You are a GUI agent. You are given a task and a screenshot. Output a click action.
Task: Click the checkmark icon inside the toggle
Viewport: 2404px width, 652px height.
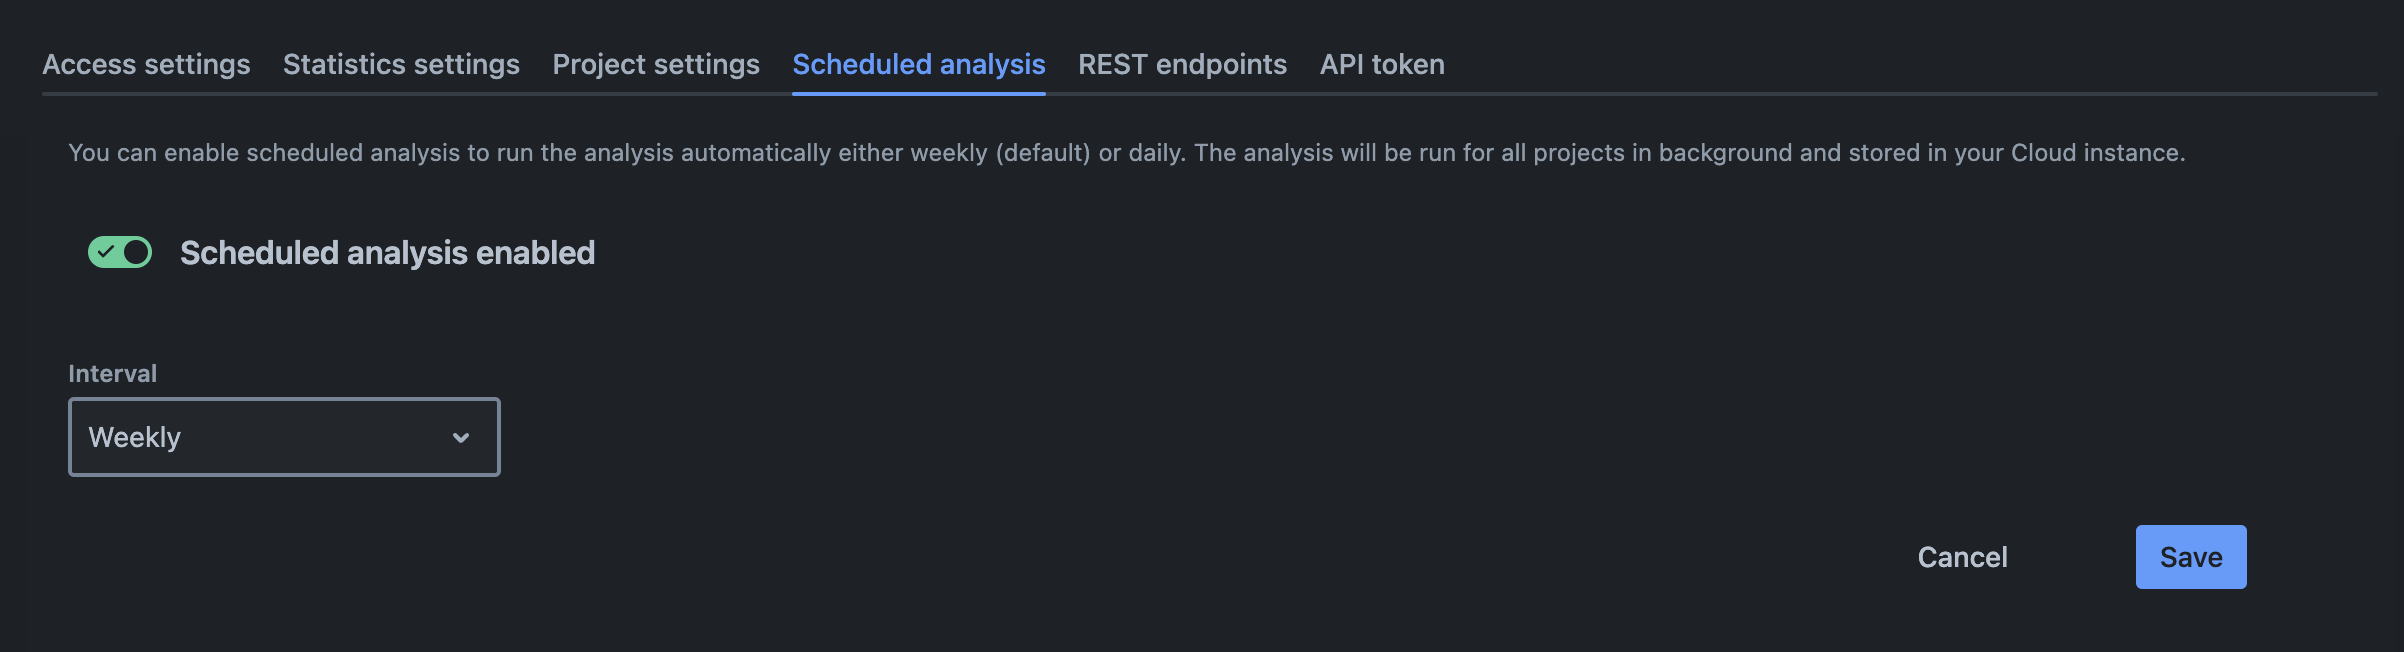tap(106, 252)
